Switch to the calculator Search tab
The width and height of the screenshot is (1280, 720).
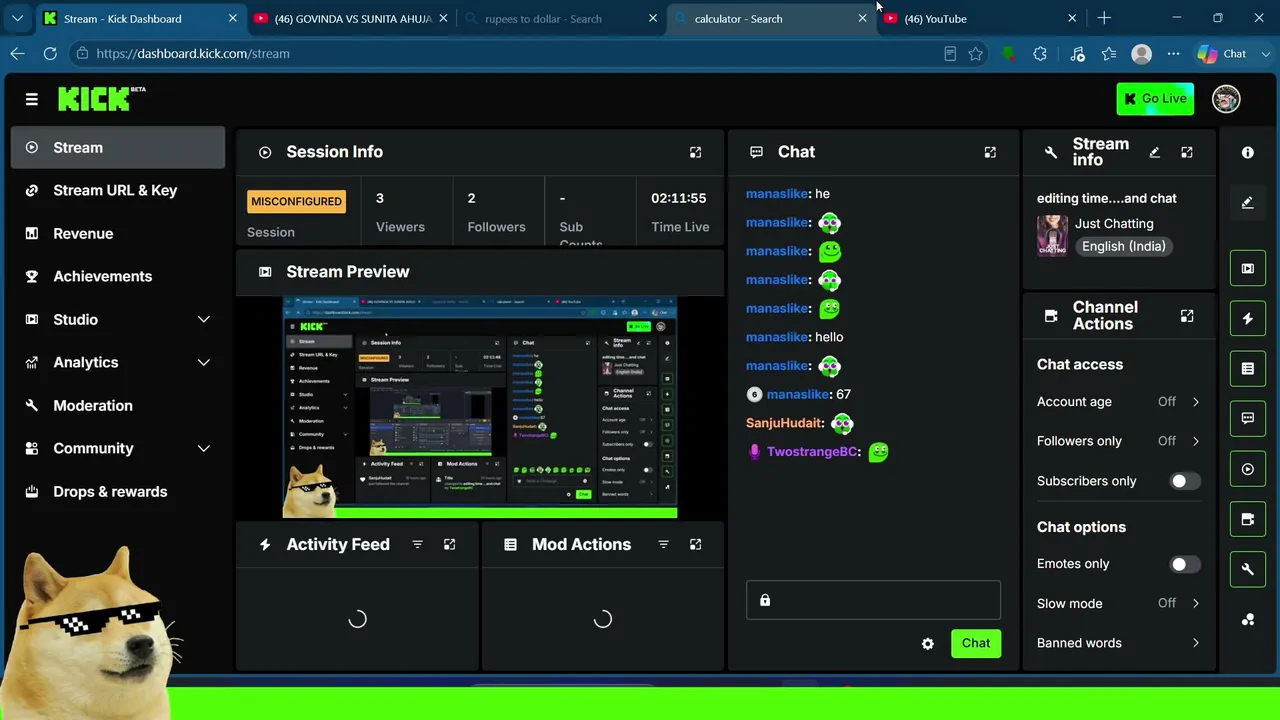pyautogui.click(x=768, y=18)
